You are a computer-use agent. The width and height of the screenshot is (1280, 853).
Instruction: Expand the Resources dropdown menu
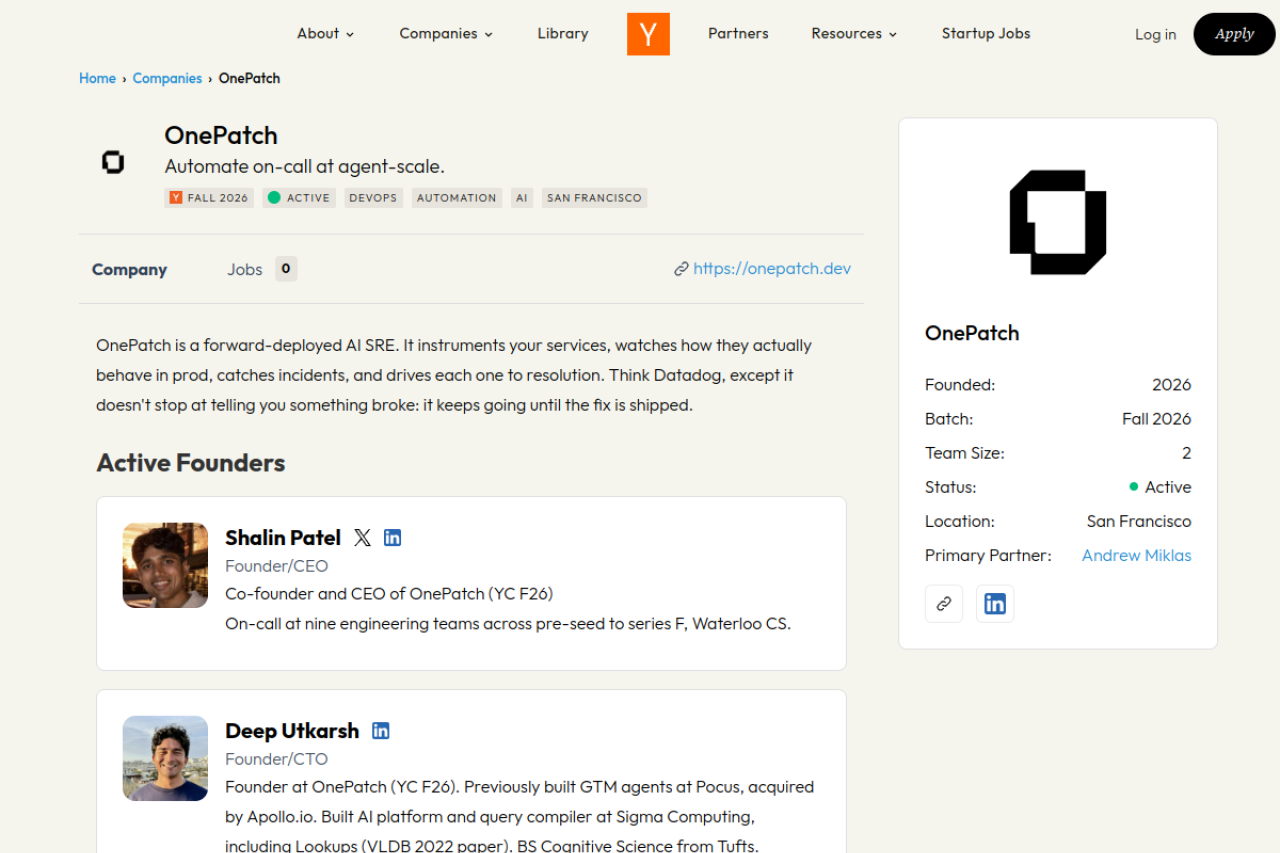(854, 34)
